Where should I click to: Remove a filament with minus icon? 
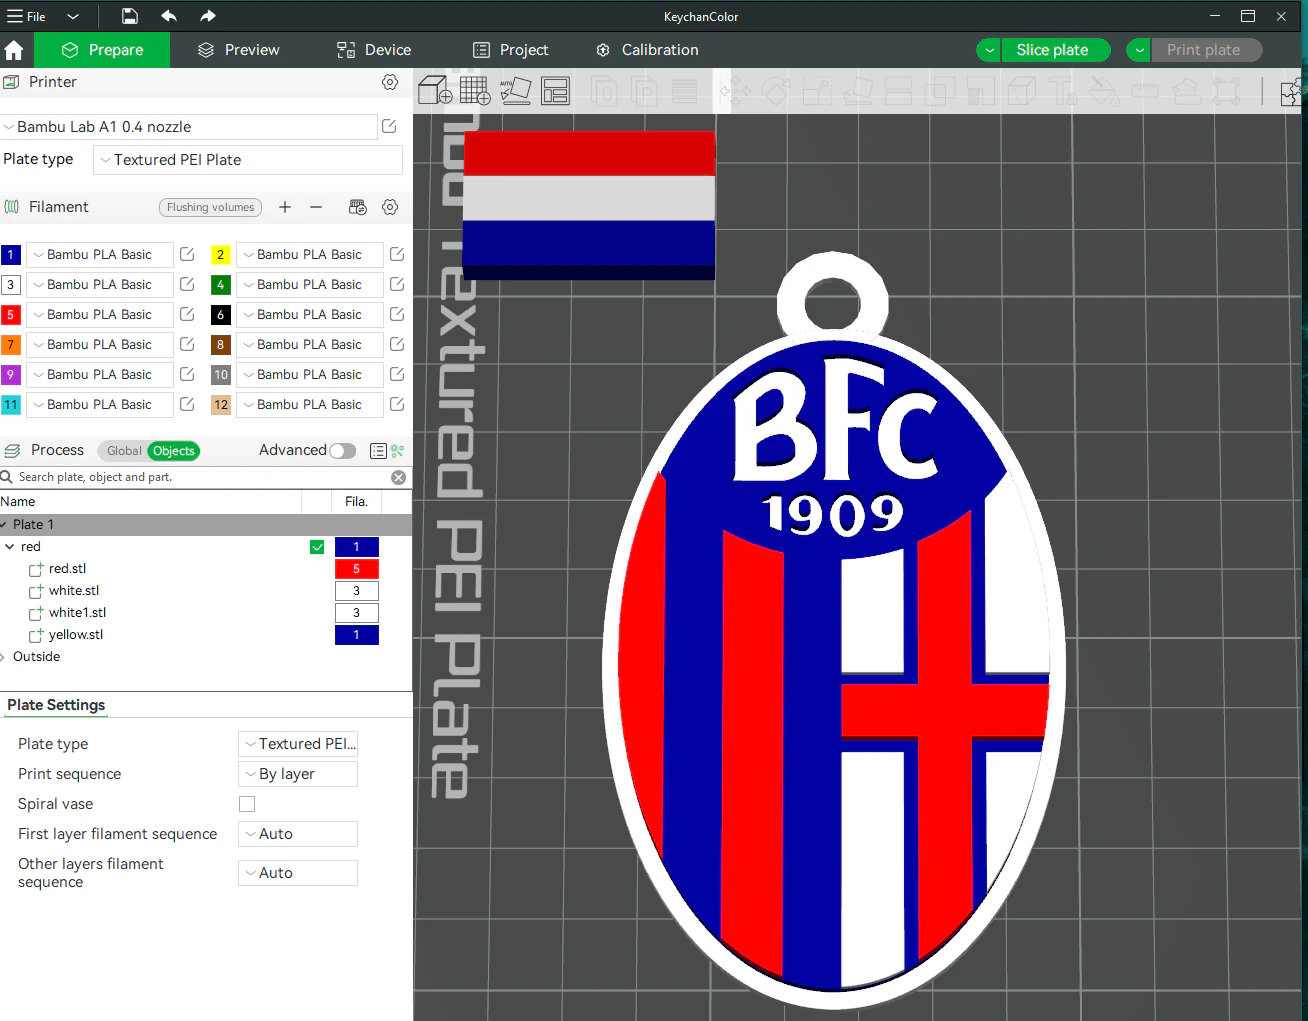pos(316,207)
